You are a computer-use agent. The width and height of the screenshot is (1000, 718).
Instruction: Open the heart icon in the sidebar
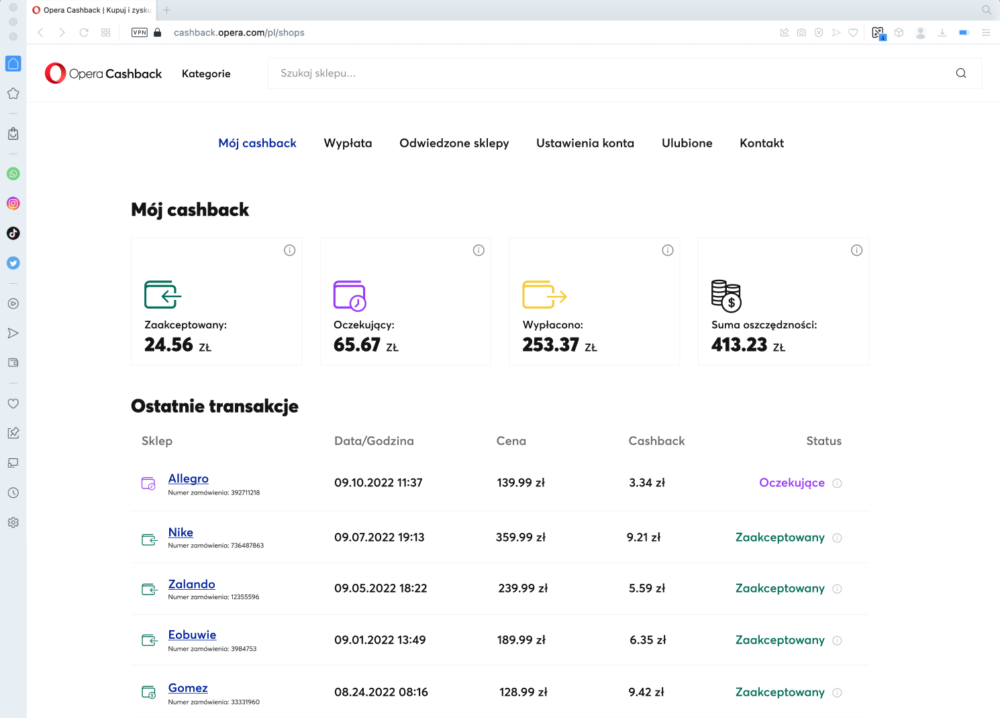(13, 404)
